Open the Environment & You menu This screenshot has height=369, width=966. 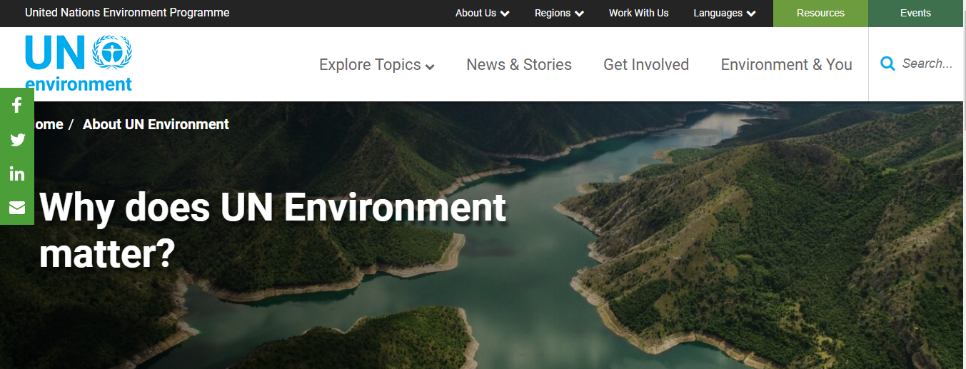click(786, 65)
